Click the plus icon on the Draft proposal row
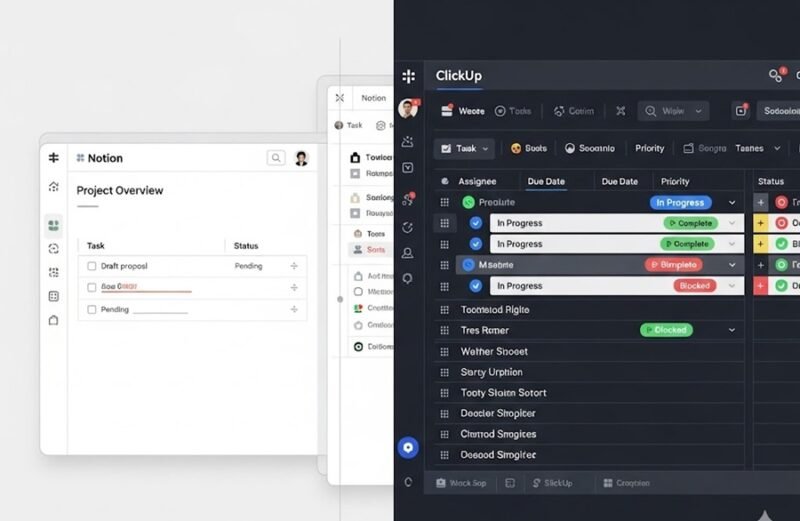Viewport: 800px width, 521px height. [294, 266]
